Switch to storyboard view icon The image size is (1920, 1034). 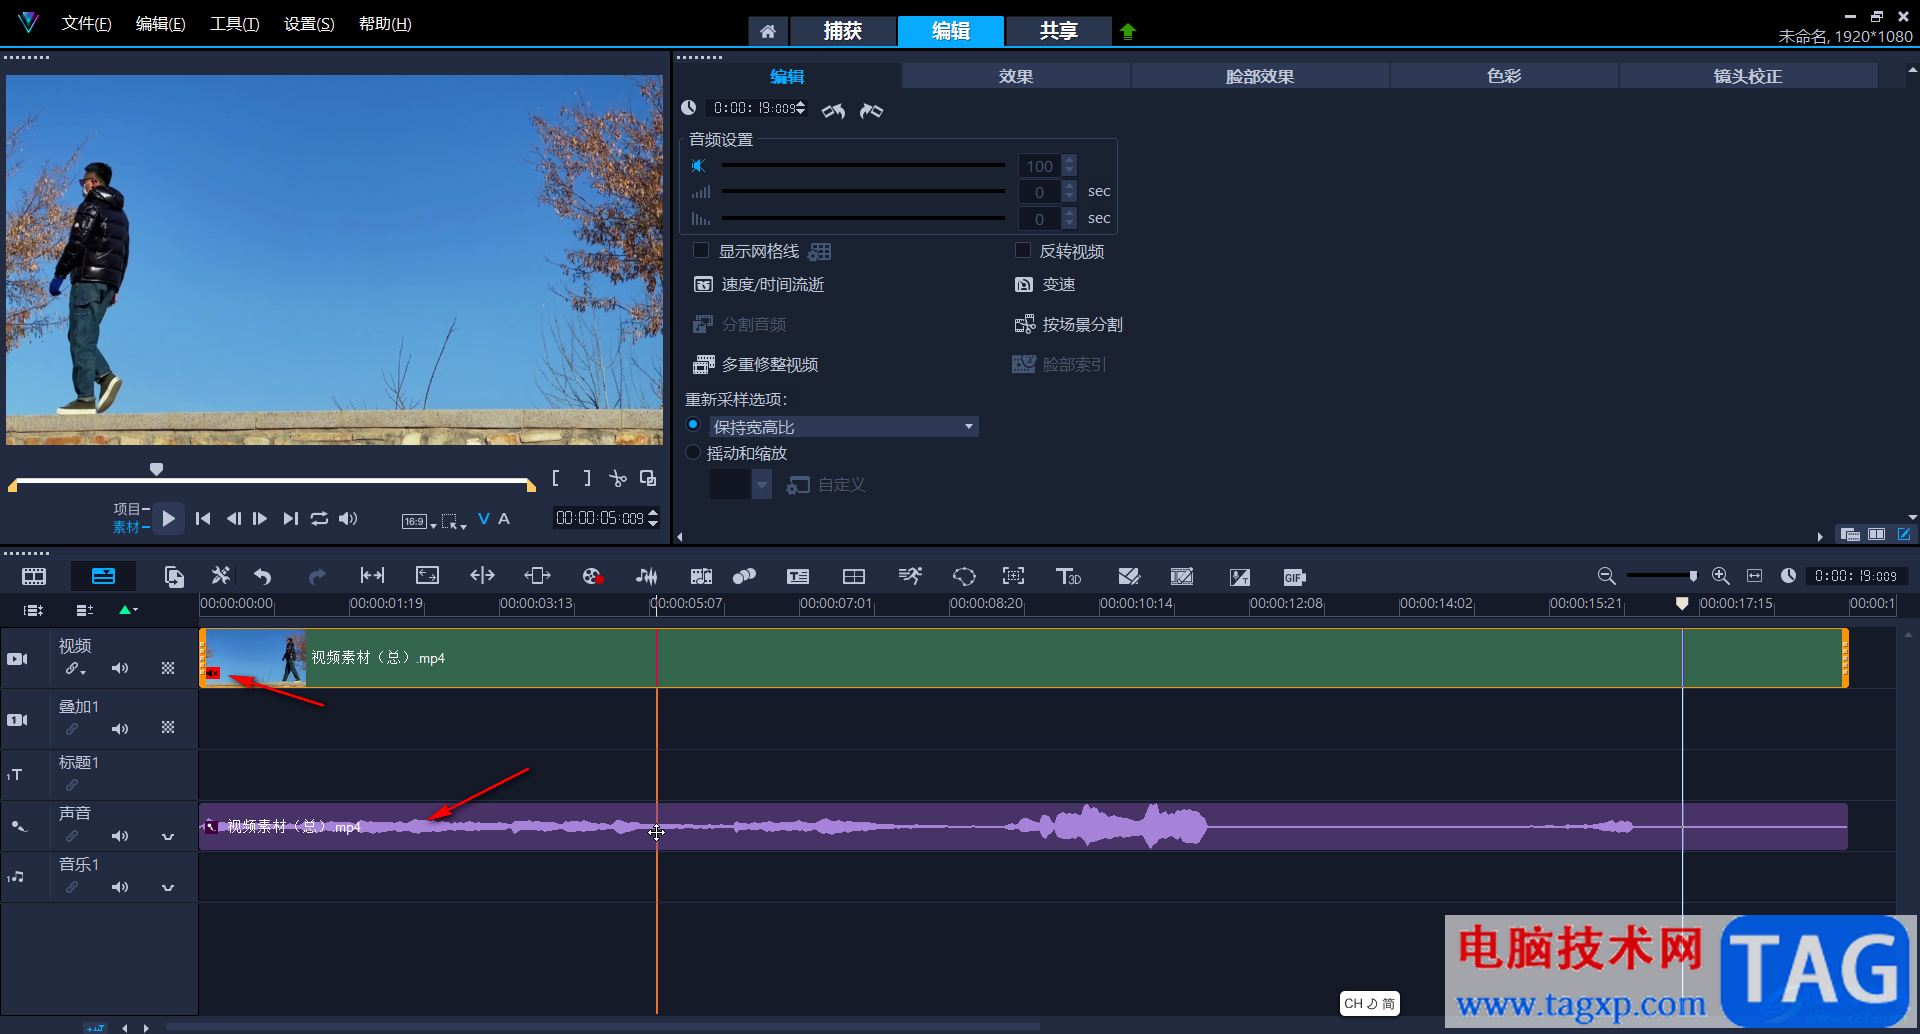pyautogui.click(x=34, y=576)
